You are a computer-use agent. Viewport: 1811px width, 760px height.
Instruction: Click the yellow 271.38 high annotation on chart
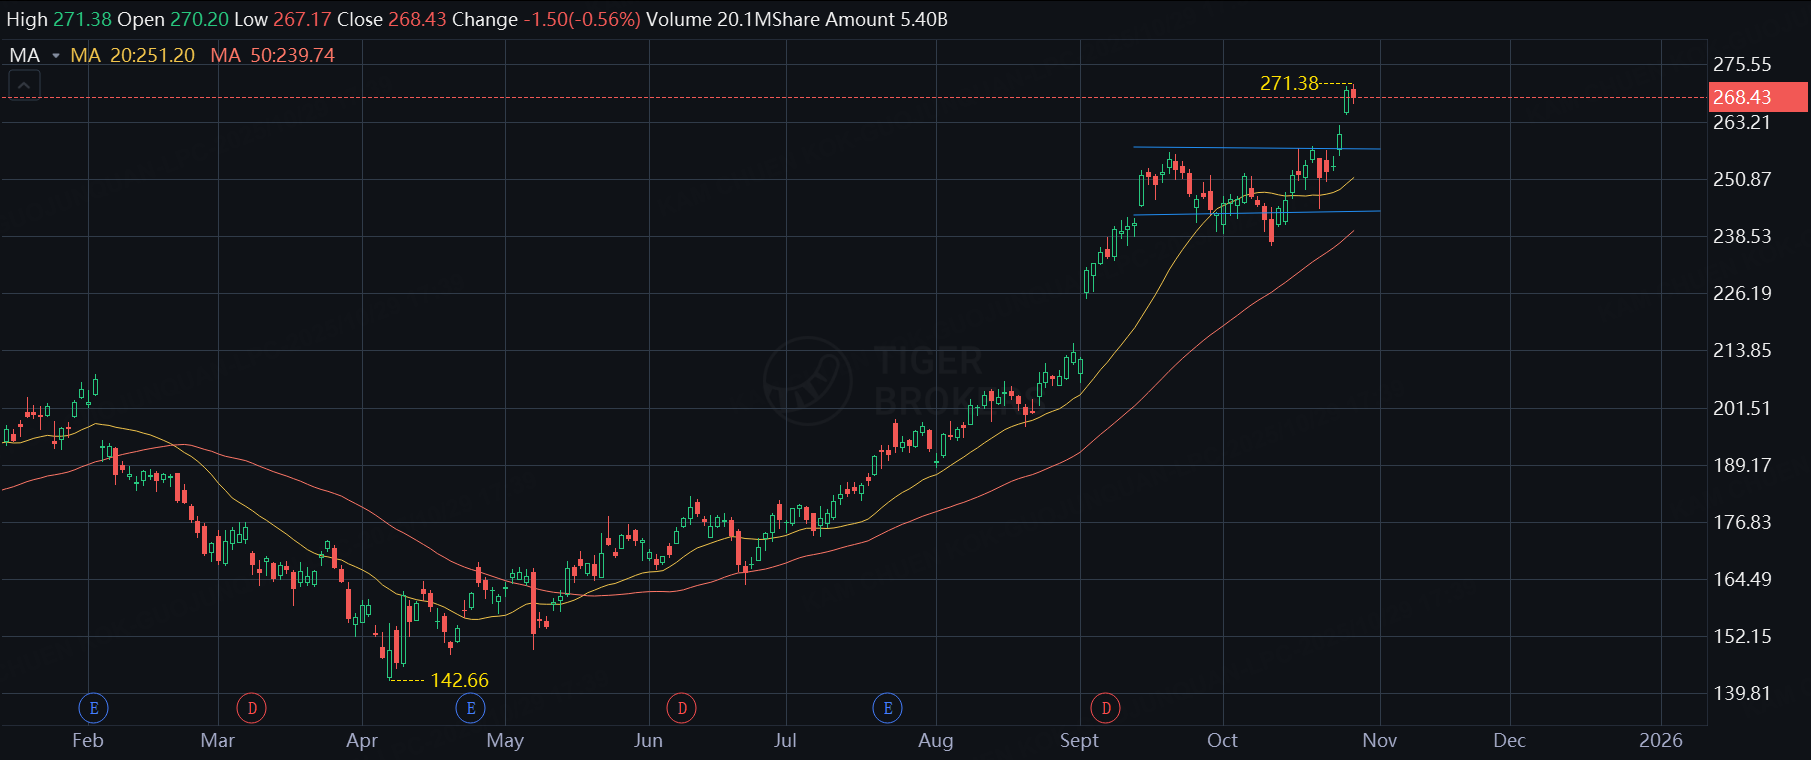coord(1289,83)
